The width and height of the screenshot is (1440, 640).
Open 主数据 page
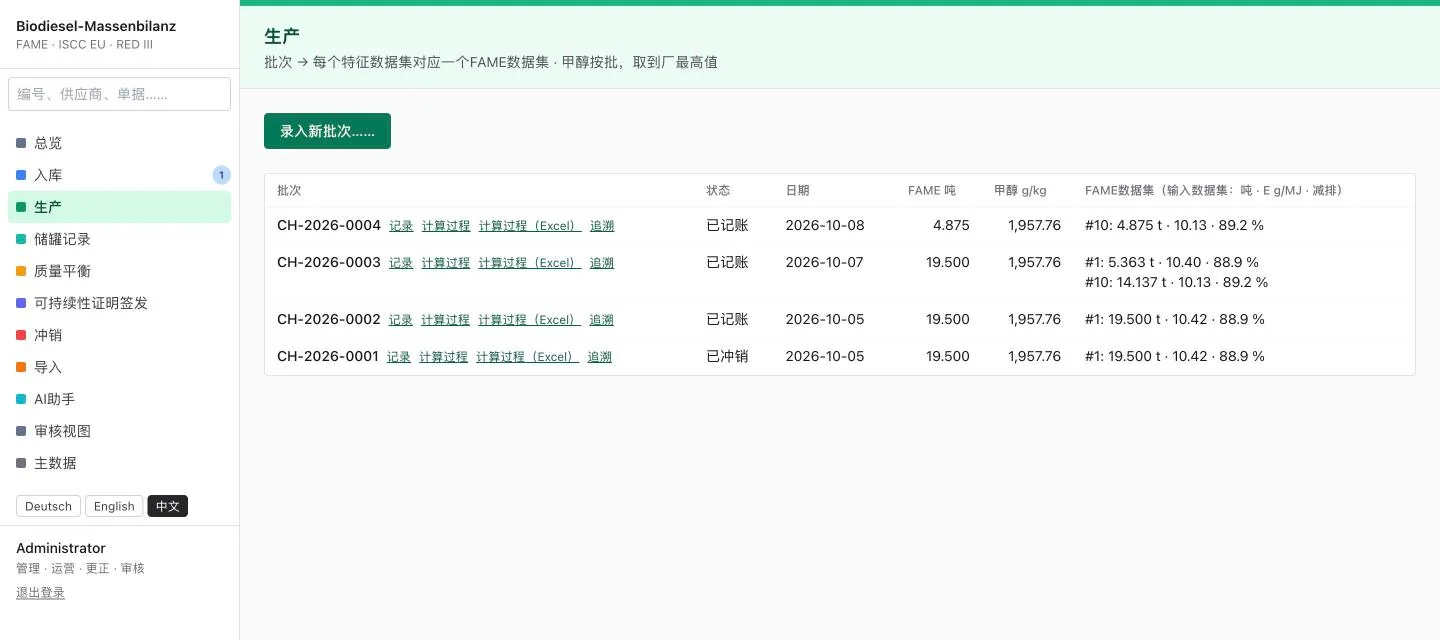coord(119,463)
